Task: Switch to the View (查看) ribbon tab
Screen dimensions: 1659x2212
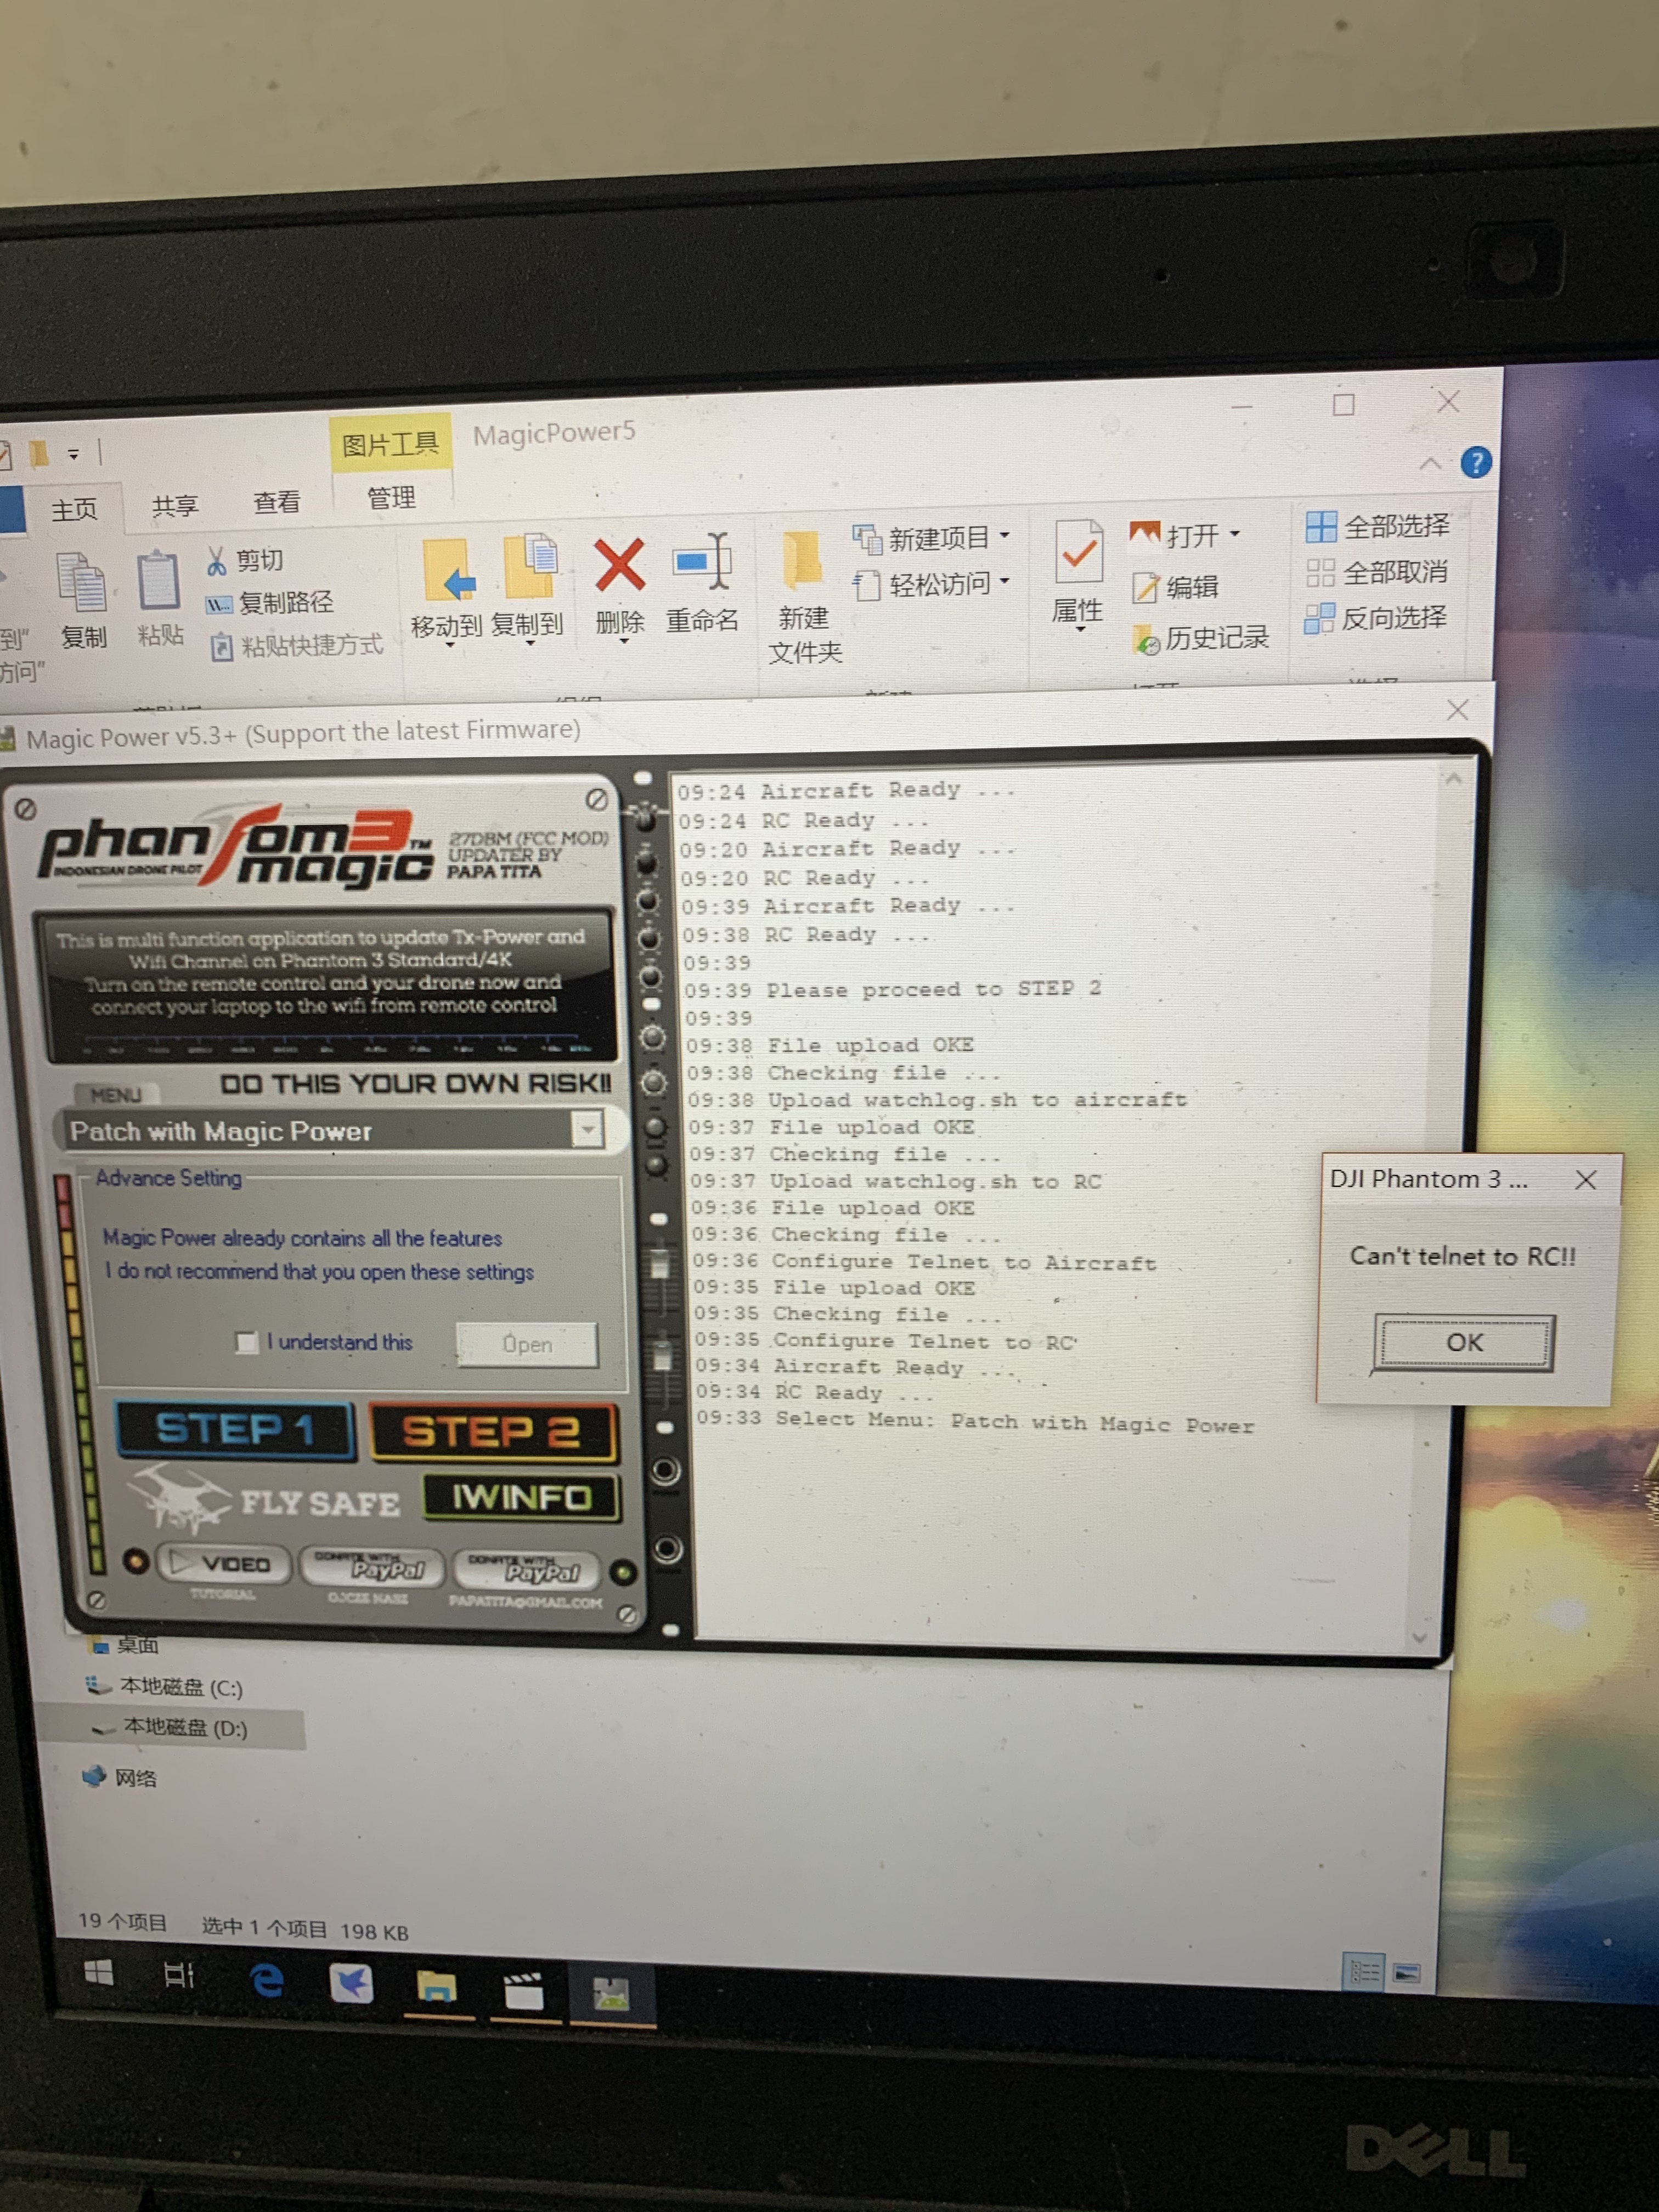Action: point(276,502)
